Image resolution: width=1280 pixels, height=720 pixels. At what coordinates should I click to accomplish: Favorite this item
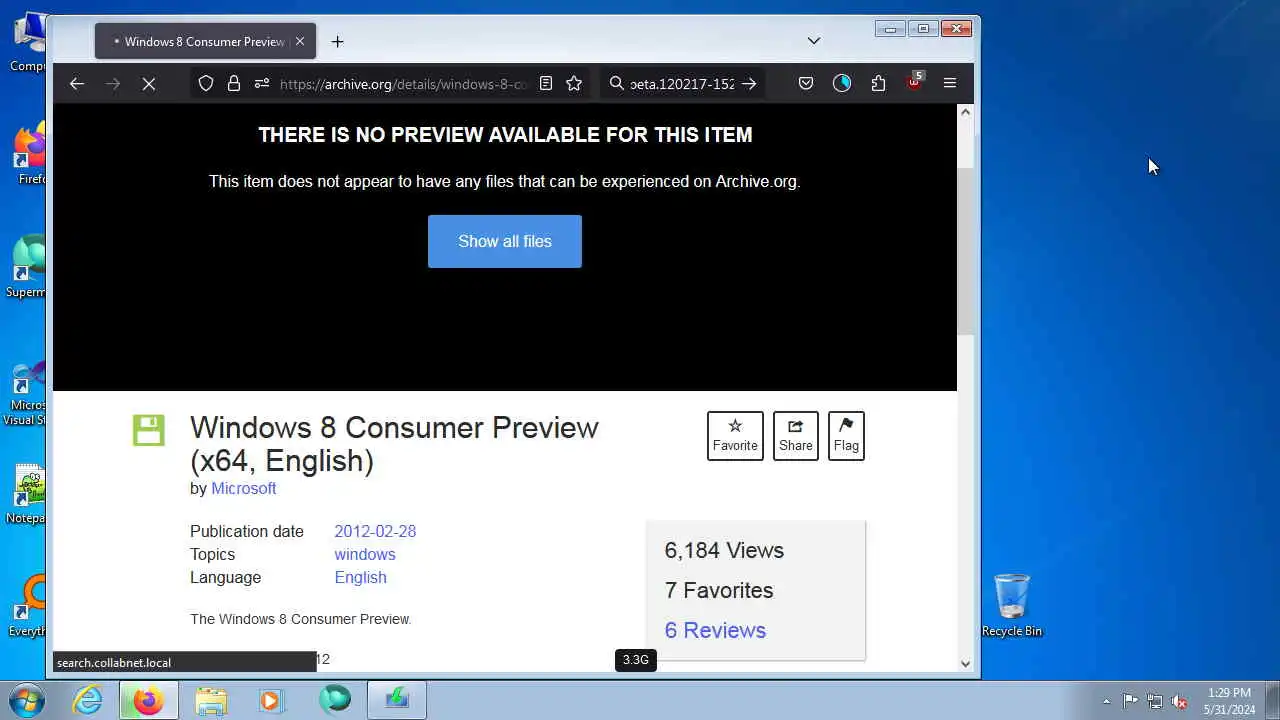point(735,436)
